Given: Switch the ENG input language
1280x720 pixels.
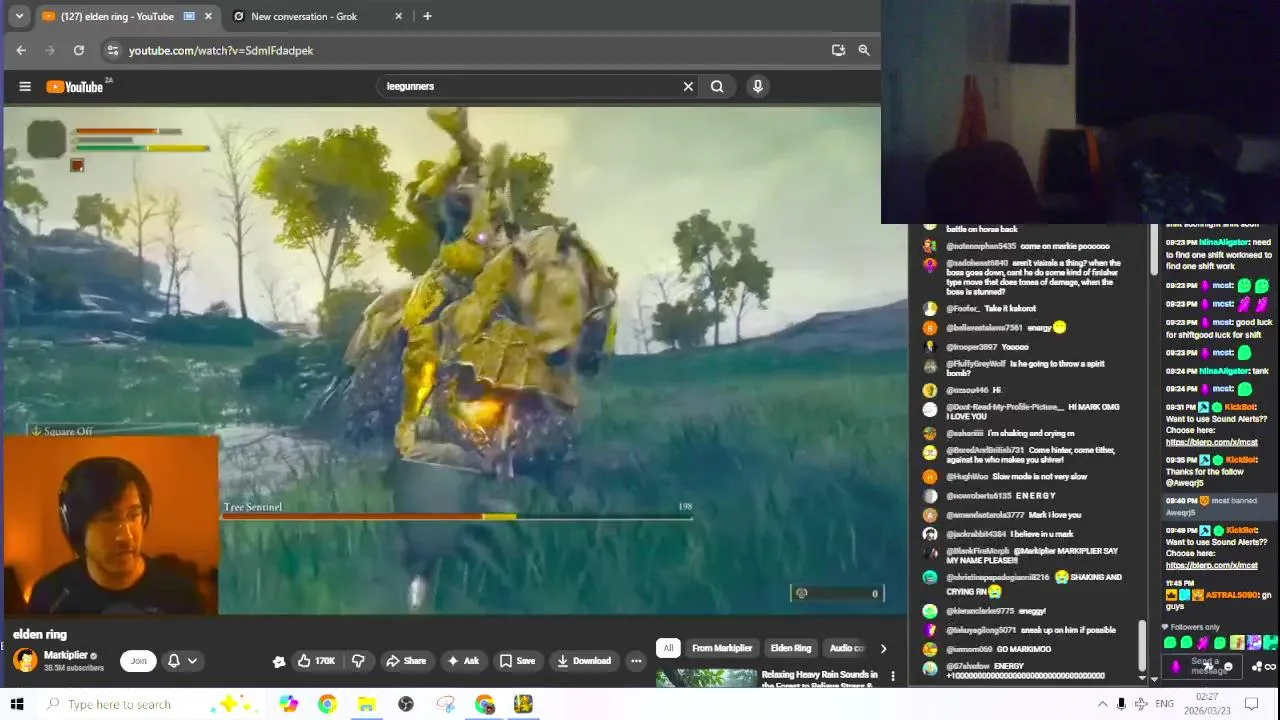Looking at the screenshot, I should pos(1164,704).
